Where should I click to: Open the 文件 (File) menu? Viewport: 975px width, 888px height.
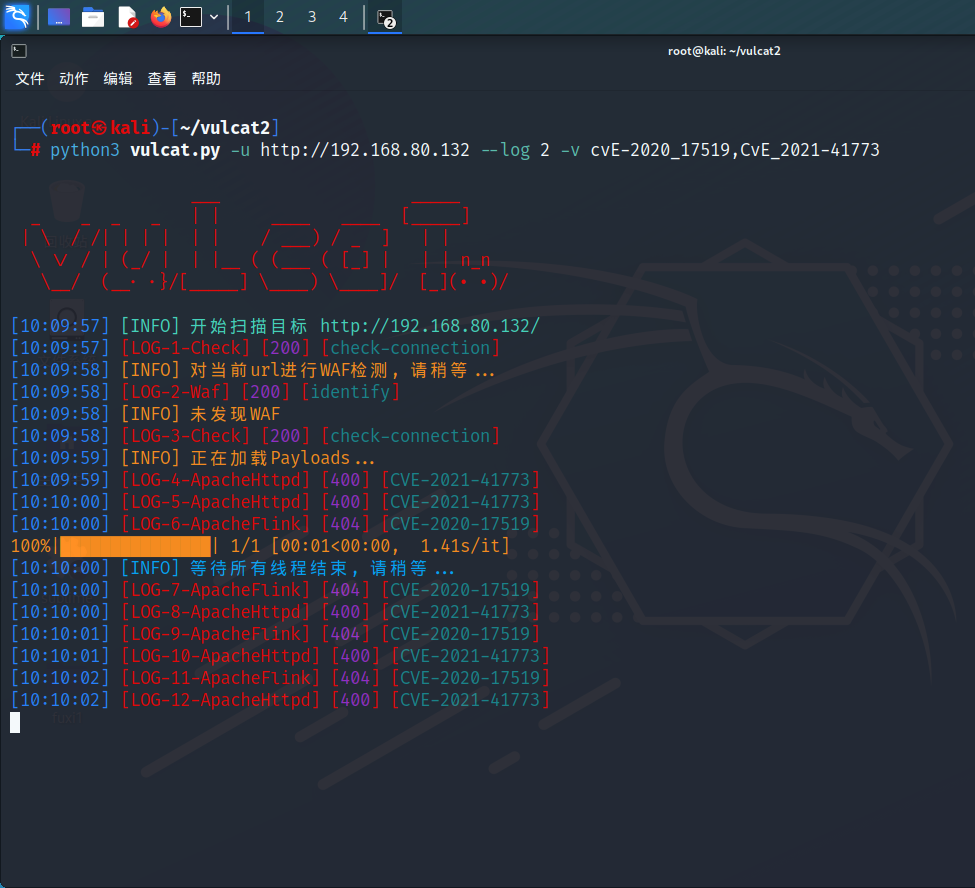(30, 79)
